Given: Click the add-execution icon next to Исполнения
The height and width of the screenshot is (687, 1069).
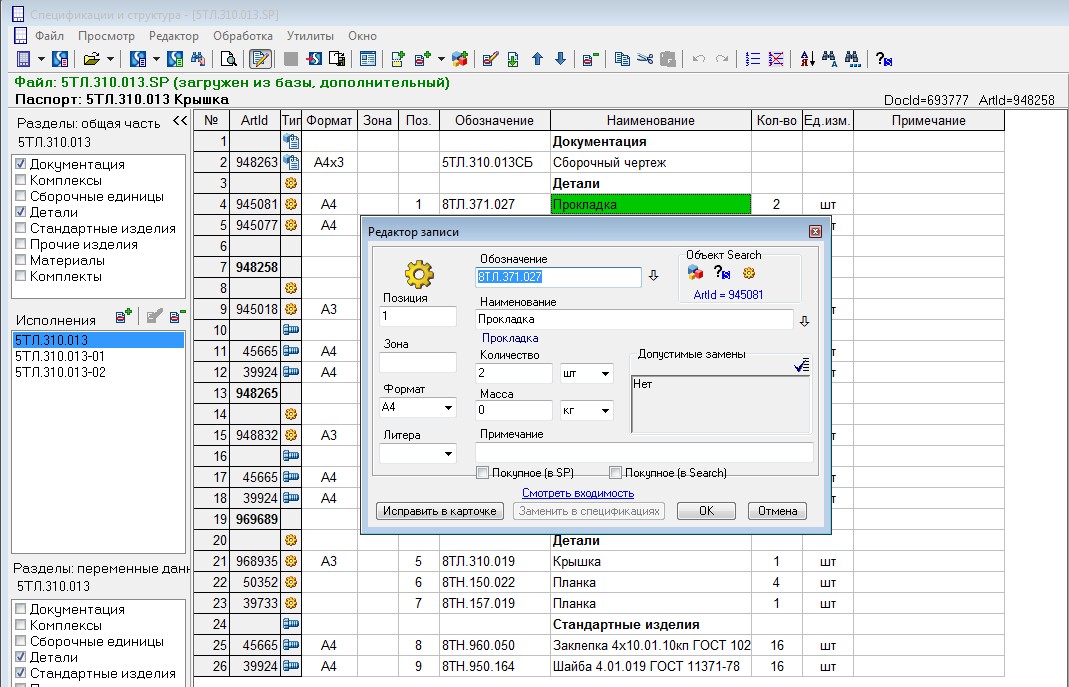Looking at the screenshot, I should [x=124, y=318].
